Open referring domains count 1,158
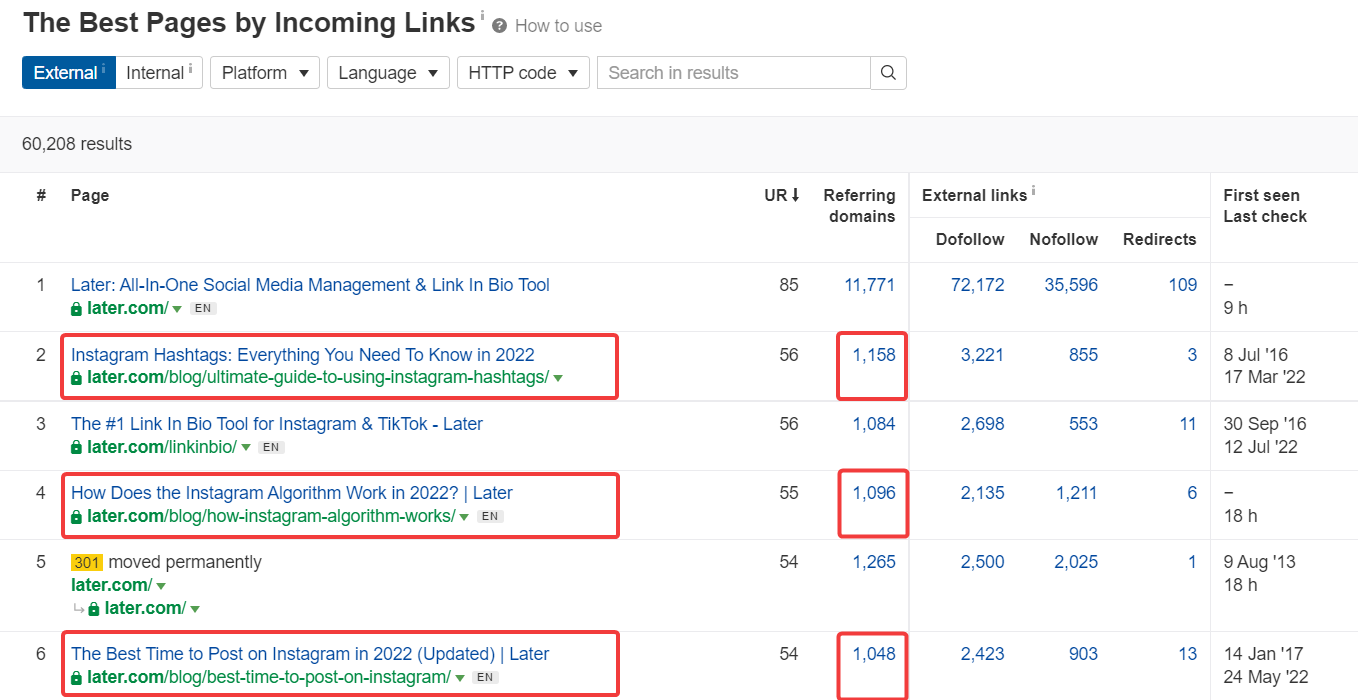The height and width of the screenshot is (700, 1358). [874, 355]
